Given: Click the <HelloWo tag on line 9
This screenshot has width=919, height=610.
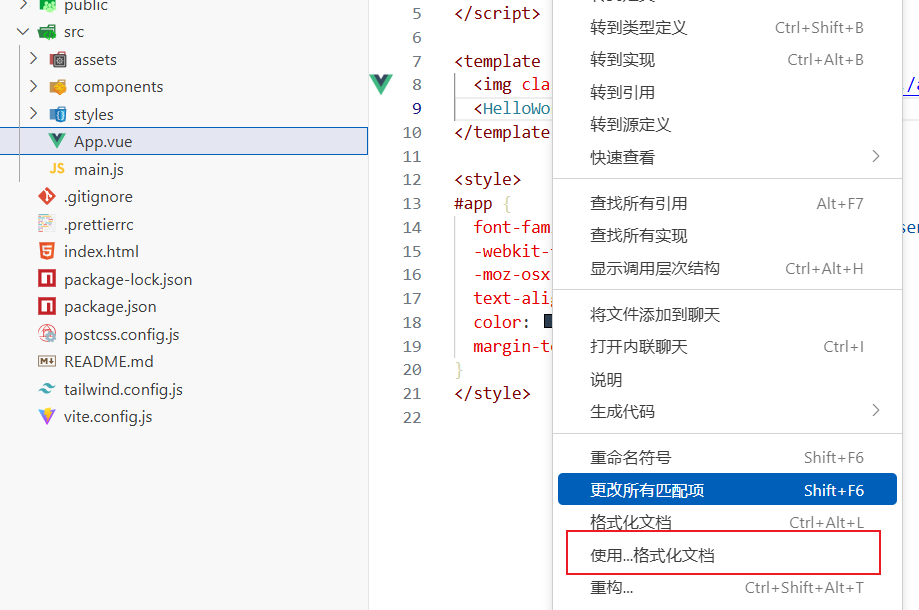Looking at the screenshot, I should pyautogui.click(x=512, y=108).
